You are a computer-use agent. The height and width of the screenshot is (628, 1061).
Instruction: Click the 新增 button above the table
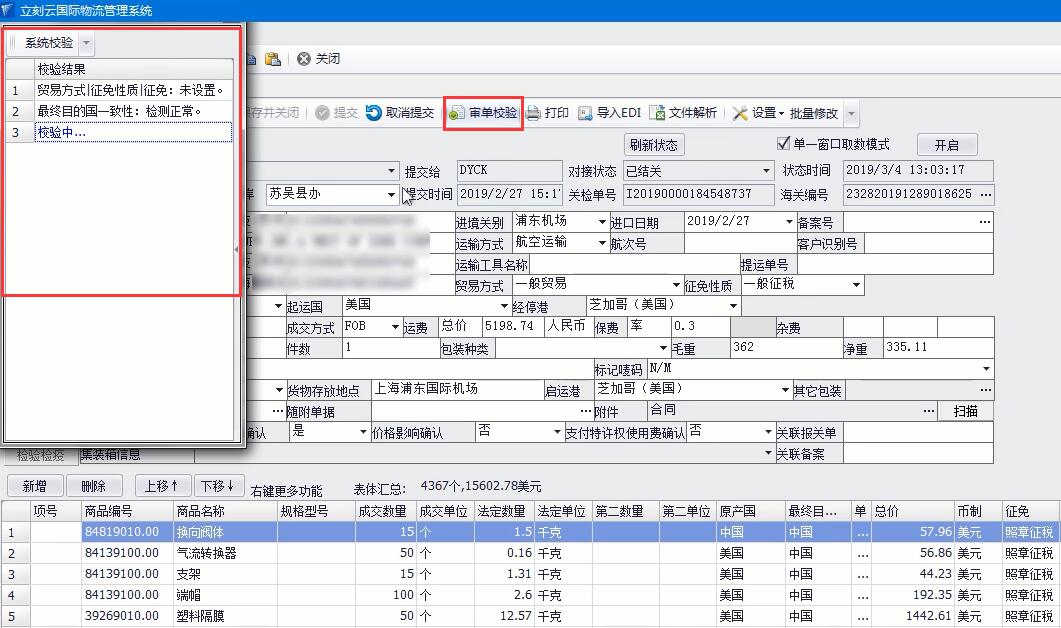coord(33,486)
